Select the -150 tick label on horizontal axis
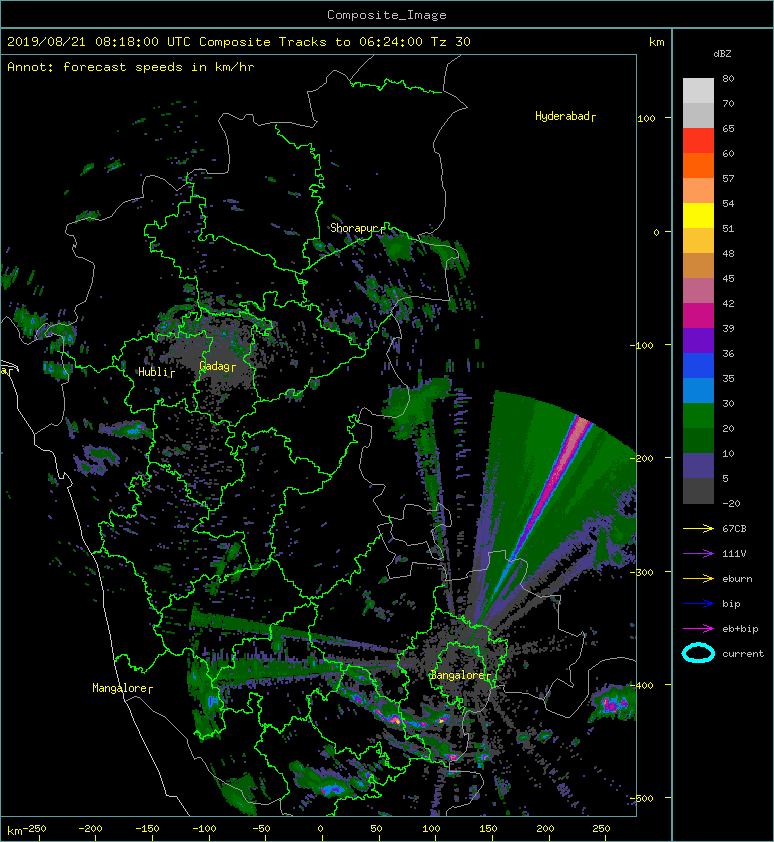The image size is (774, 842). pos(147,829)
